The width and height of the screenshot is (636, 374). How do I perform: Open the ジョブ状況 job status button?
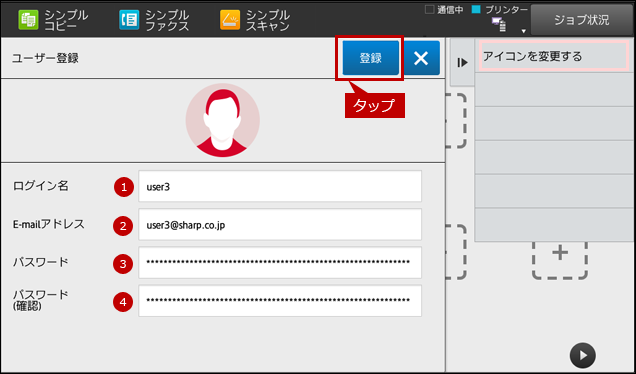click(582, 20)
